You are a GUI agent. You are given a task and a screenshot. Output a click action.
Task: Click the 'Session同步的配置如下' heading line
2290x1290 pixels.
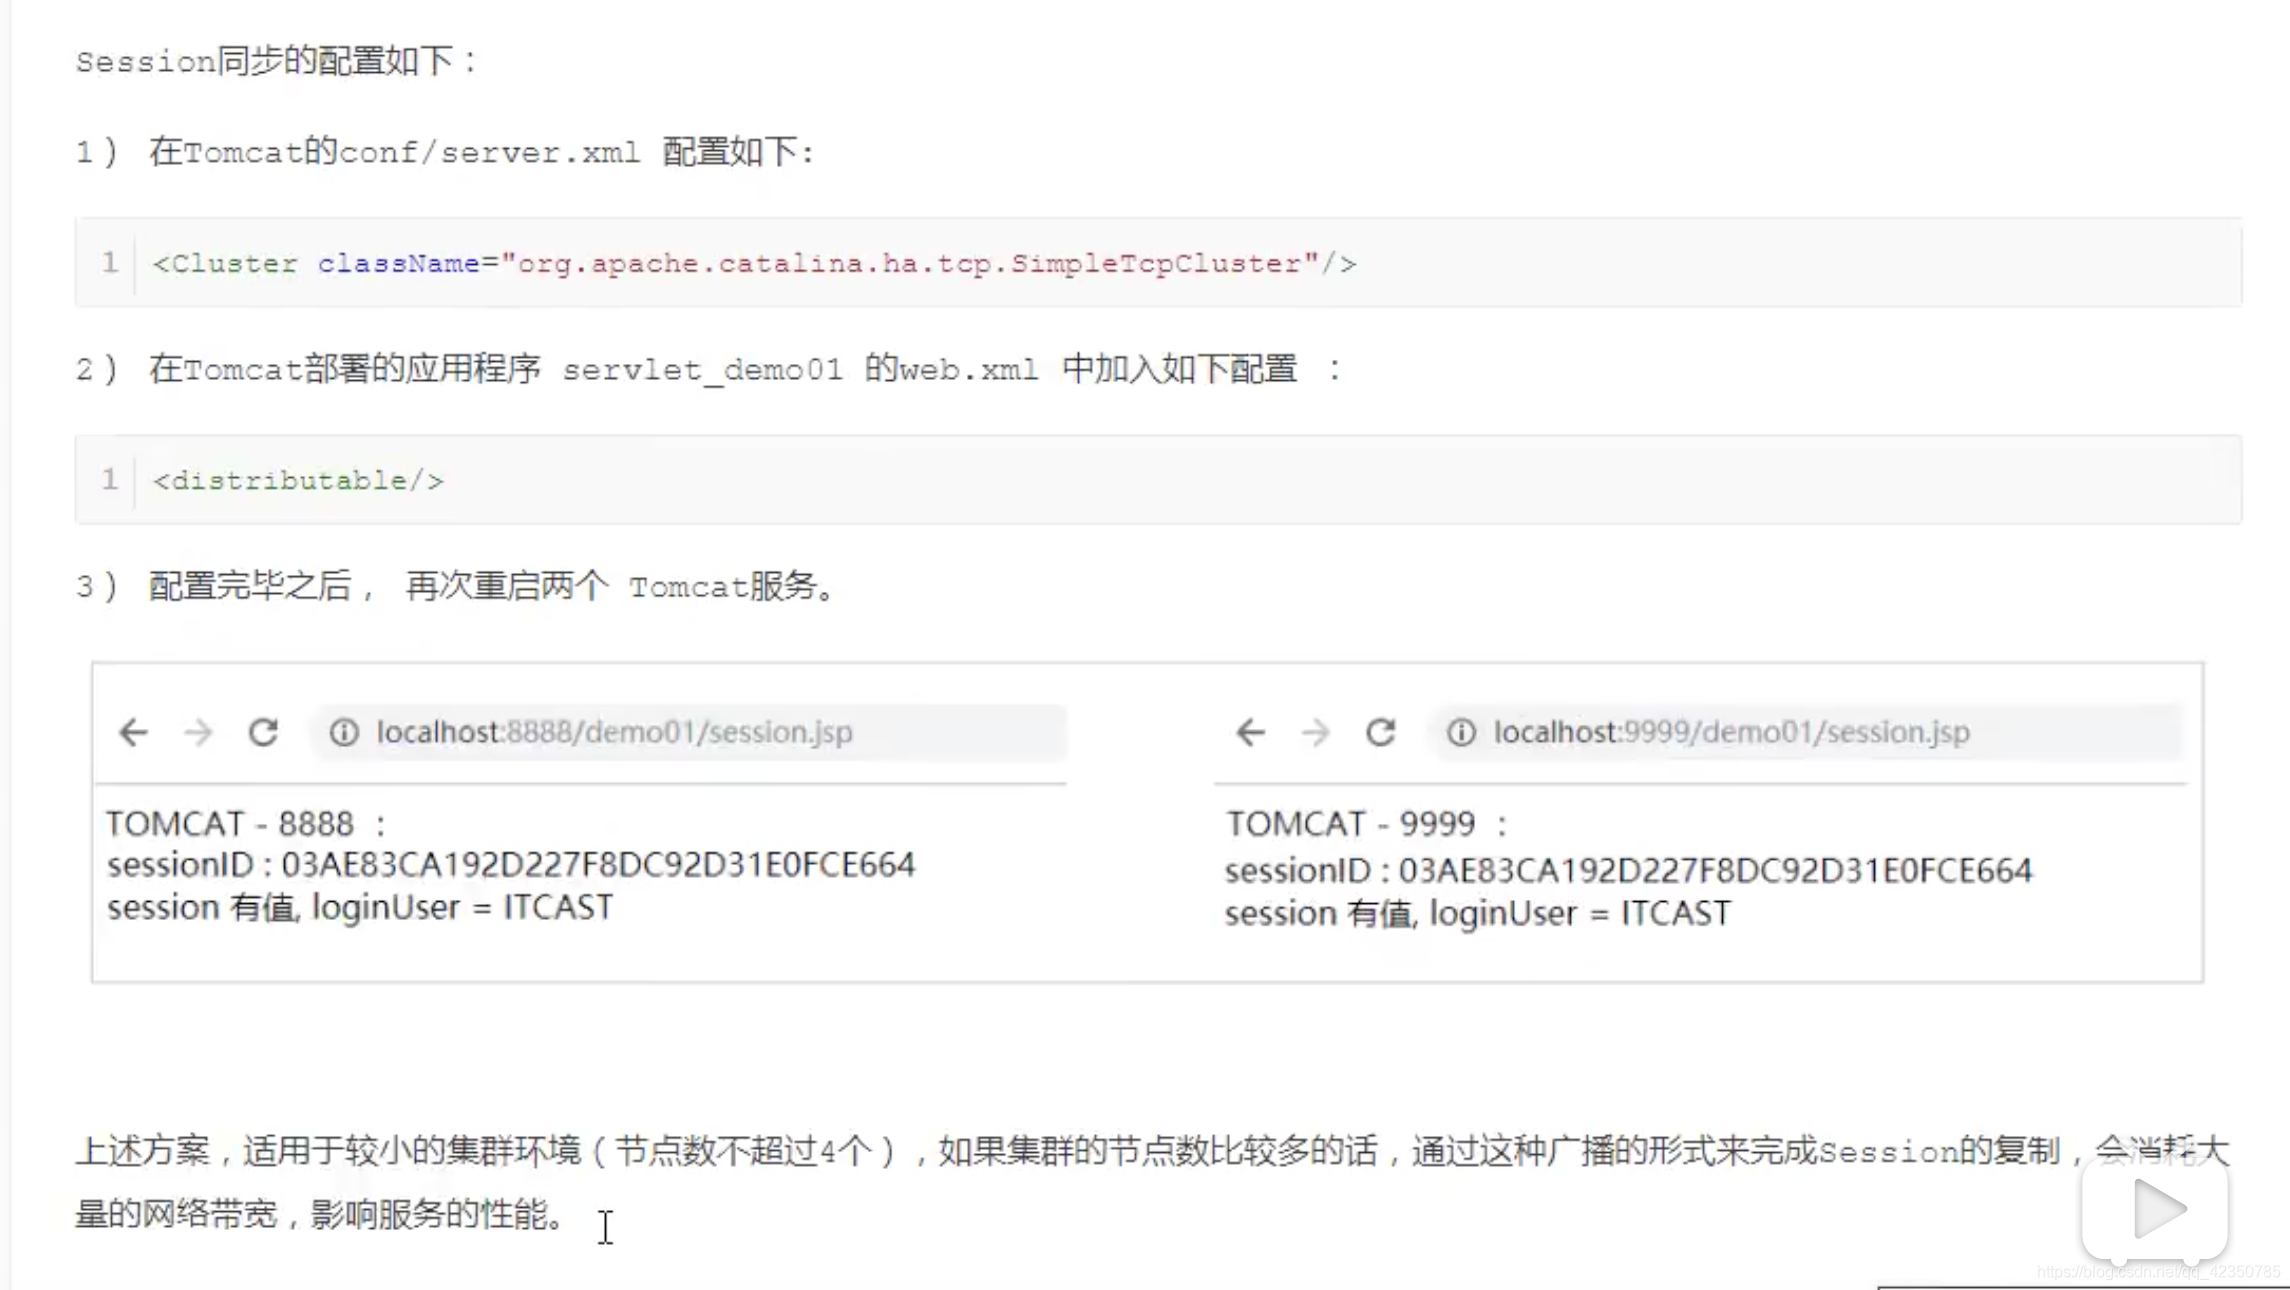[x=276, y=61]
